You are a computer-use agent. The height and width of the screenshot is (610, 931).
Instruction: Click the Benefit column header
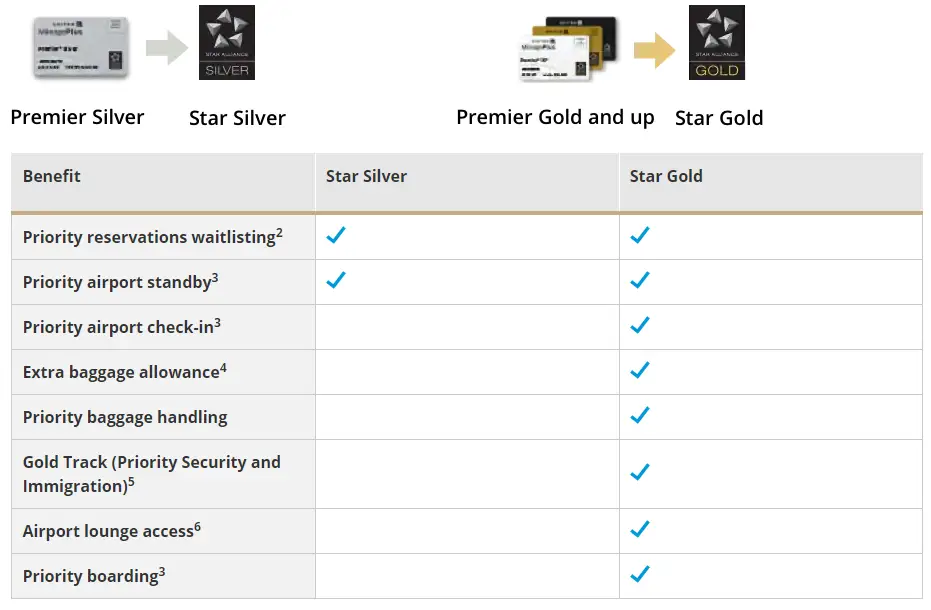tap(52, 176)
